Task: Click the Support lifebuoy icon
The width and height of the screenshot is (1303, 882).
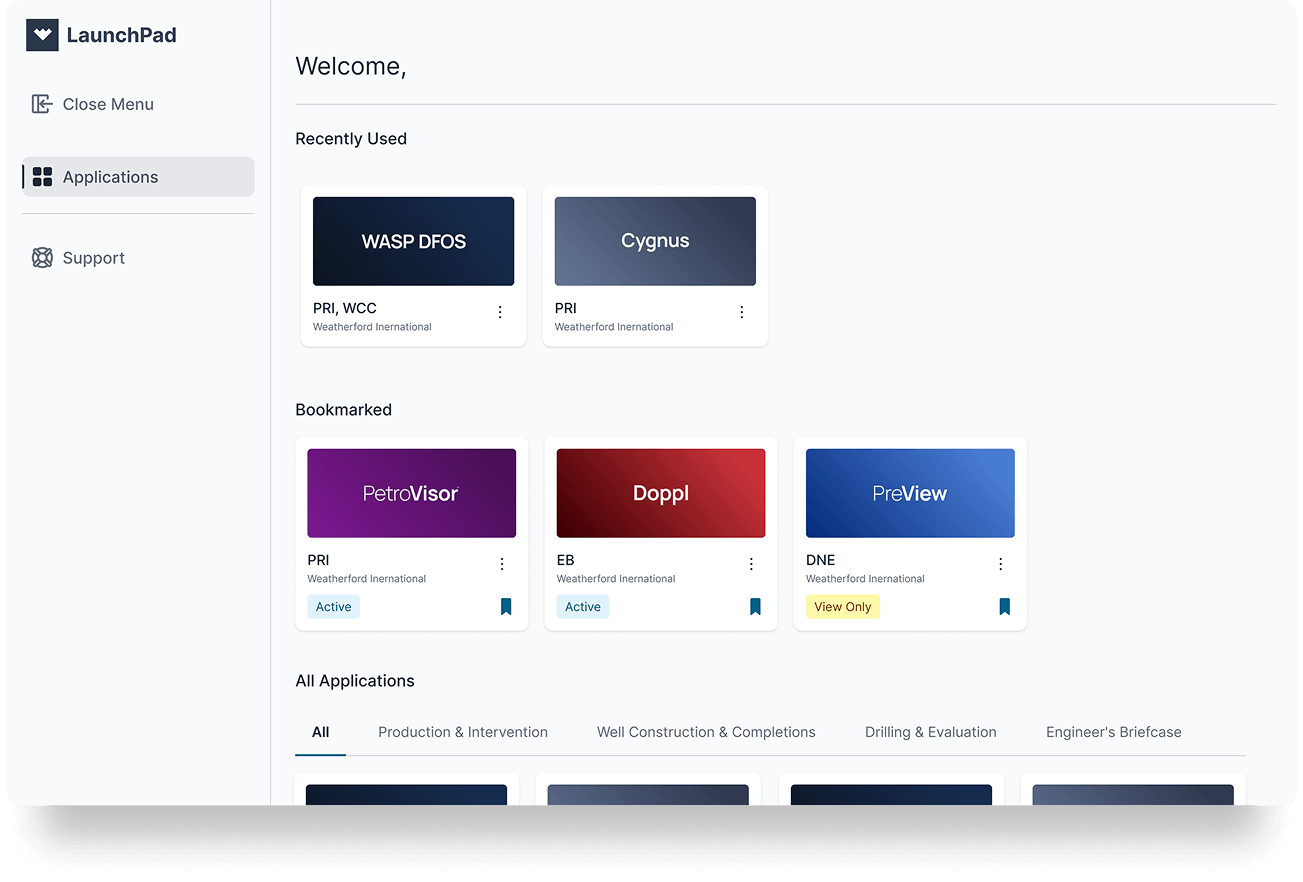Action: click(42, 258)
